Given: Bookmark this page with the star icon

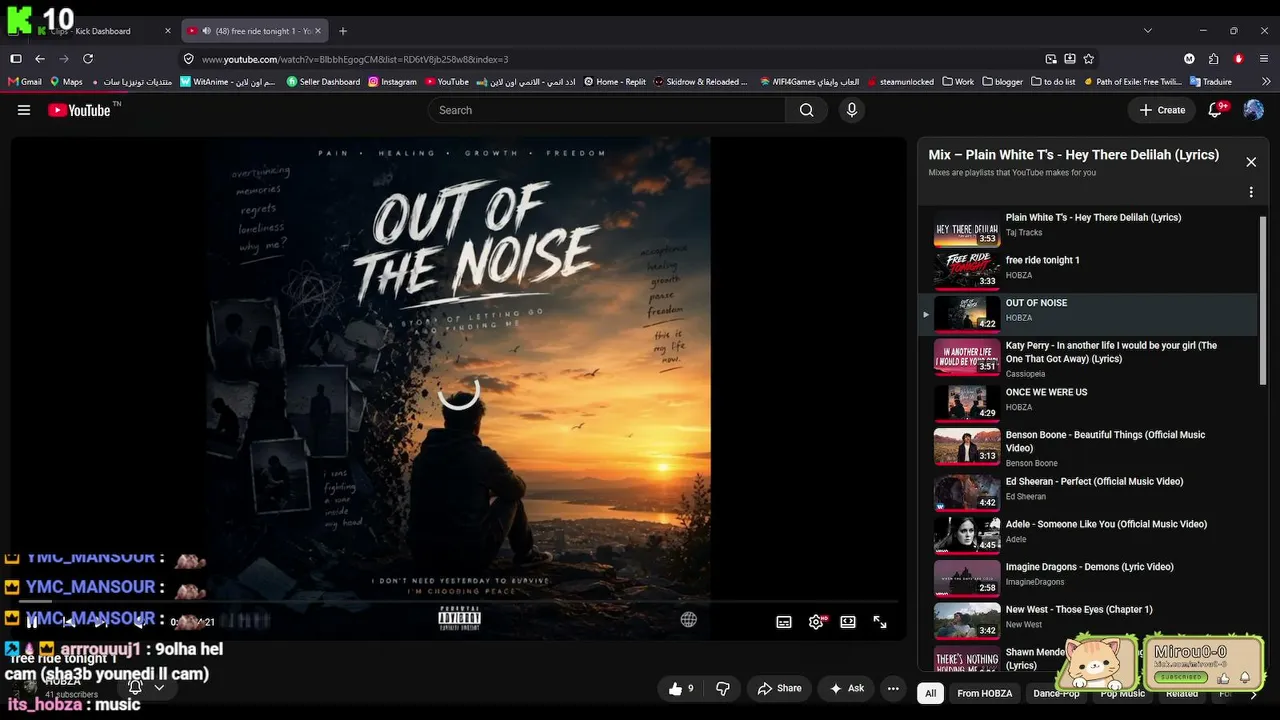Looking at the screenshot, I should pyautogui.click(x=1089, y=59).
